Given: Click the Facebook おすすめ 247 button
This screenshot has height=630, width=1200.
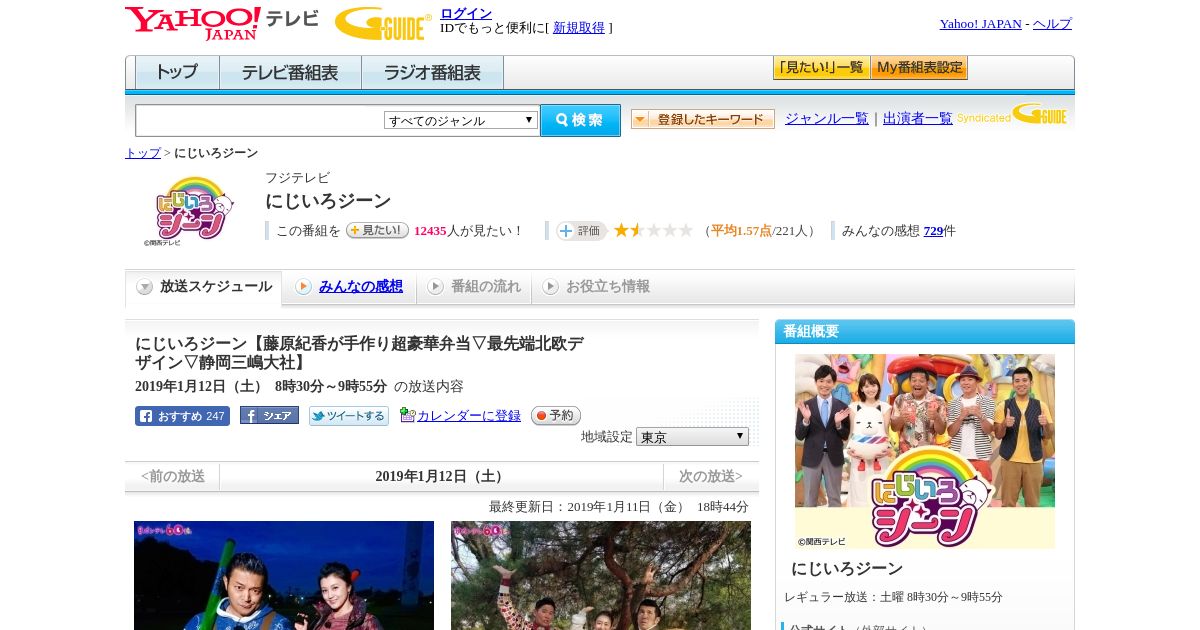Looking at the screenshot, I should 182,416.
